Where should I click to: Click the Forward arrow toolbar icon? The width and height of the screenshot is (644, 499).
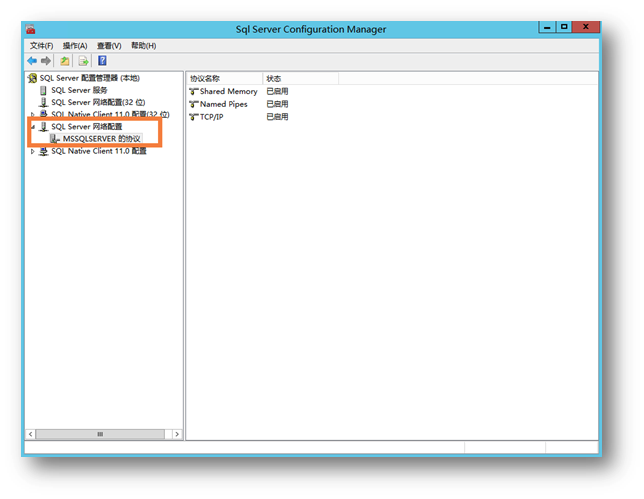click(46, 61)
